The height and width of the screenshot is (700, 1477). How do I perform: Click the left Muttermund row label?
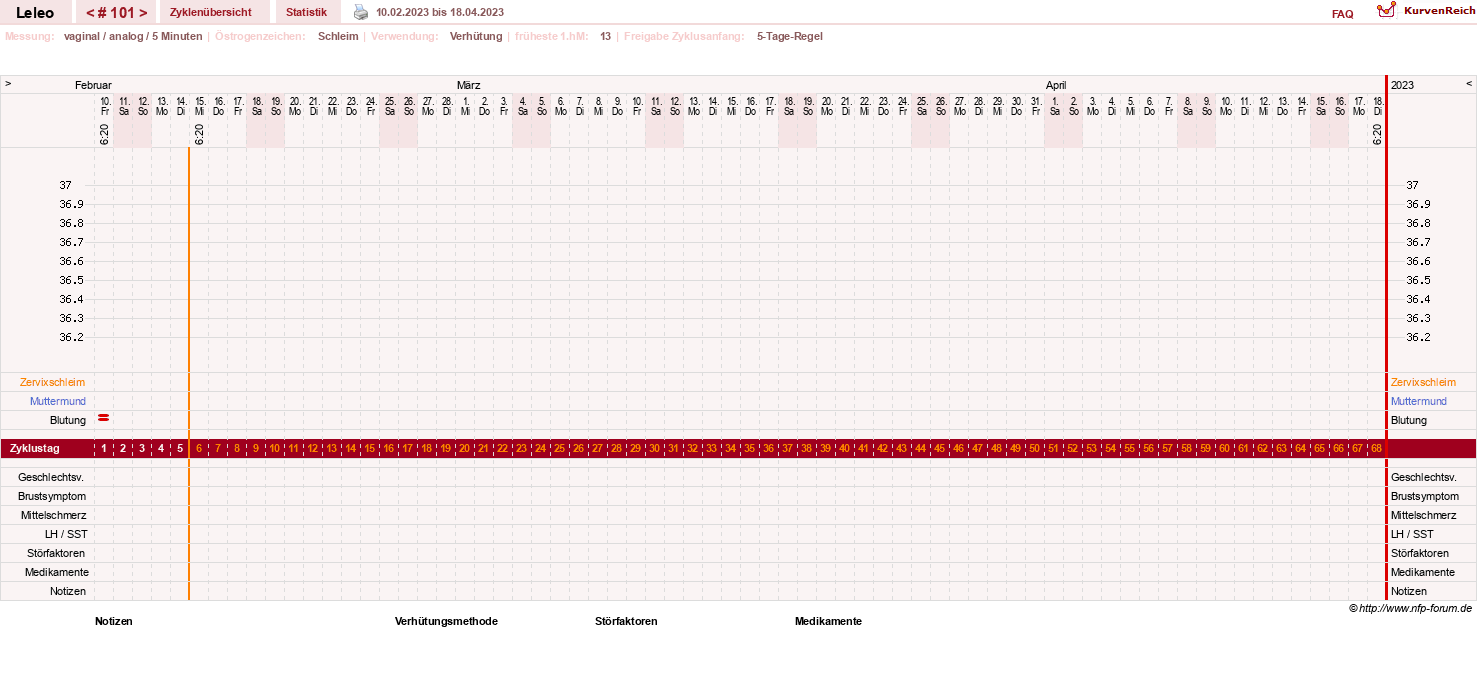pos(58,401)
